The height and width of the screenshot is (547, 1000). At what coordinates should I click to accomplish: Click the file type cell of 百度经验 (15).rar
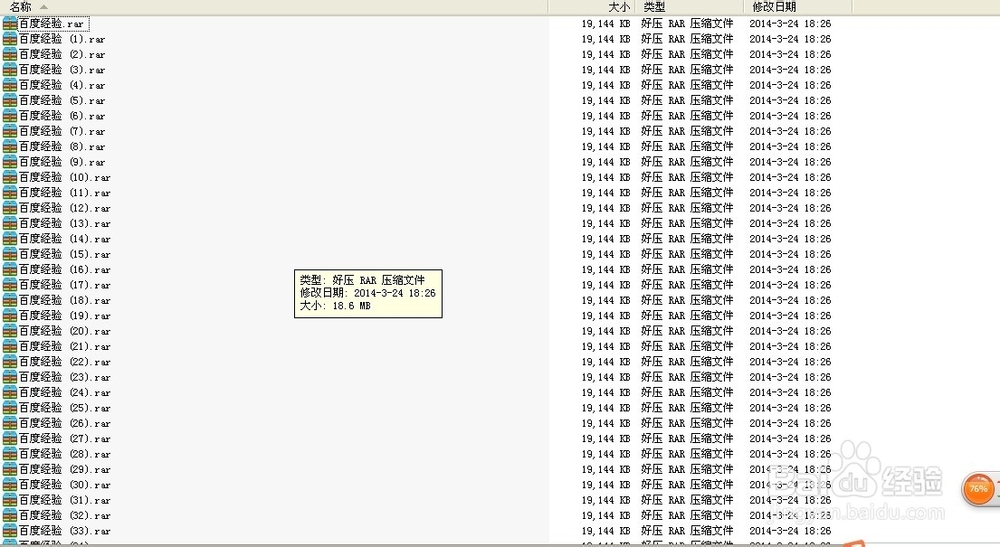point(688,254)
